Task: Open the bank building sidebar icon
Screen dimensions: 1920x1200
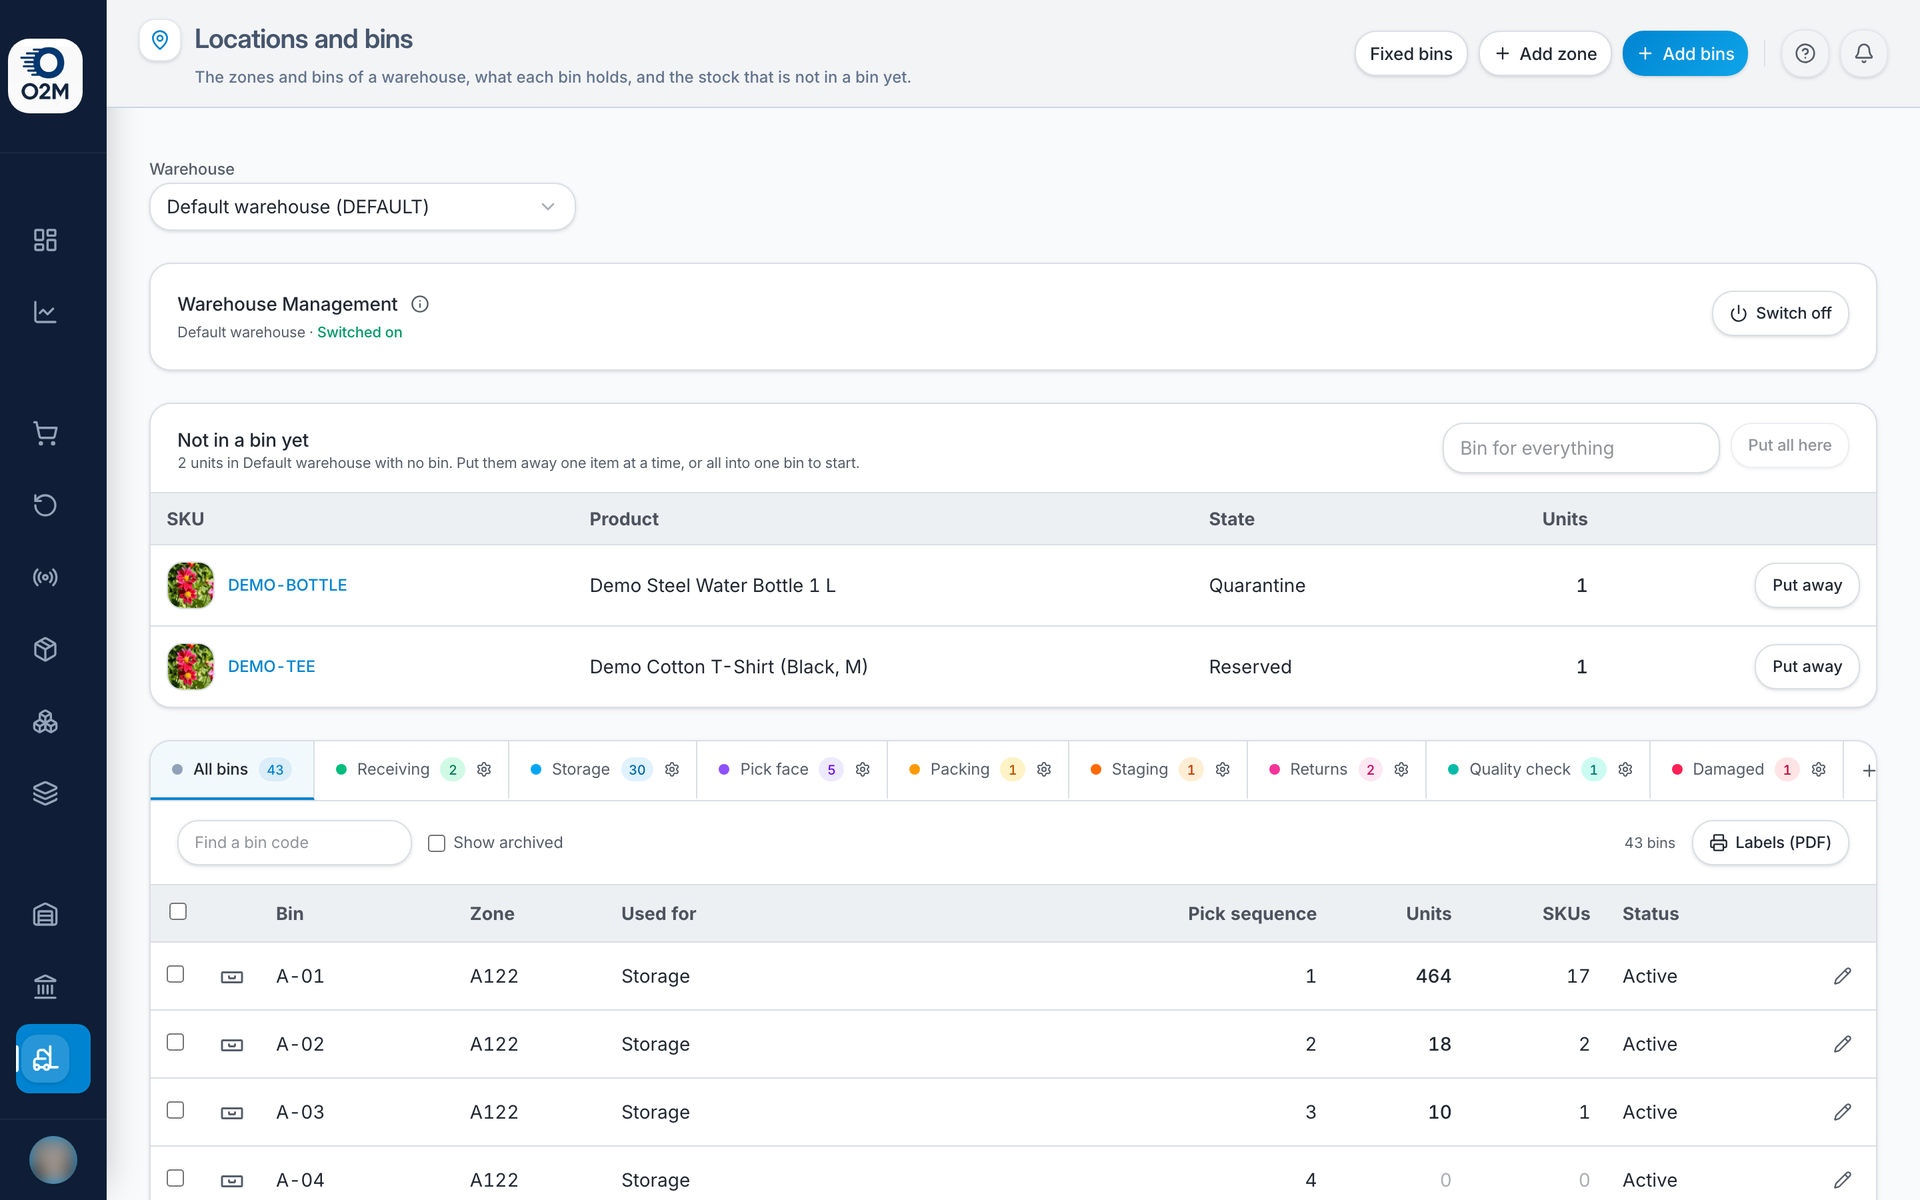Action: tap(45, 987)
